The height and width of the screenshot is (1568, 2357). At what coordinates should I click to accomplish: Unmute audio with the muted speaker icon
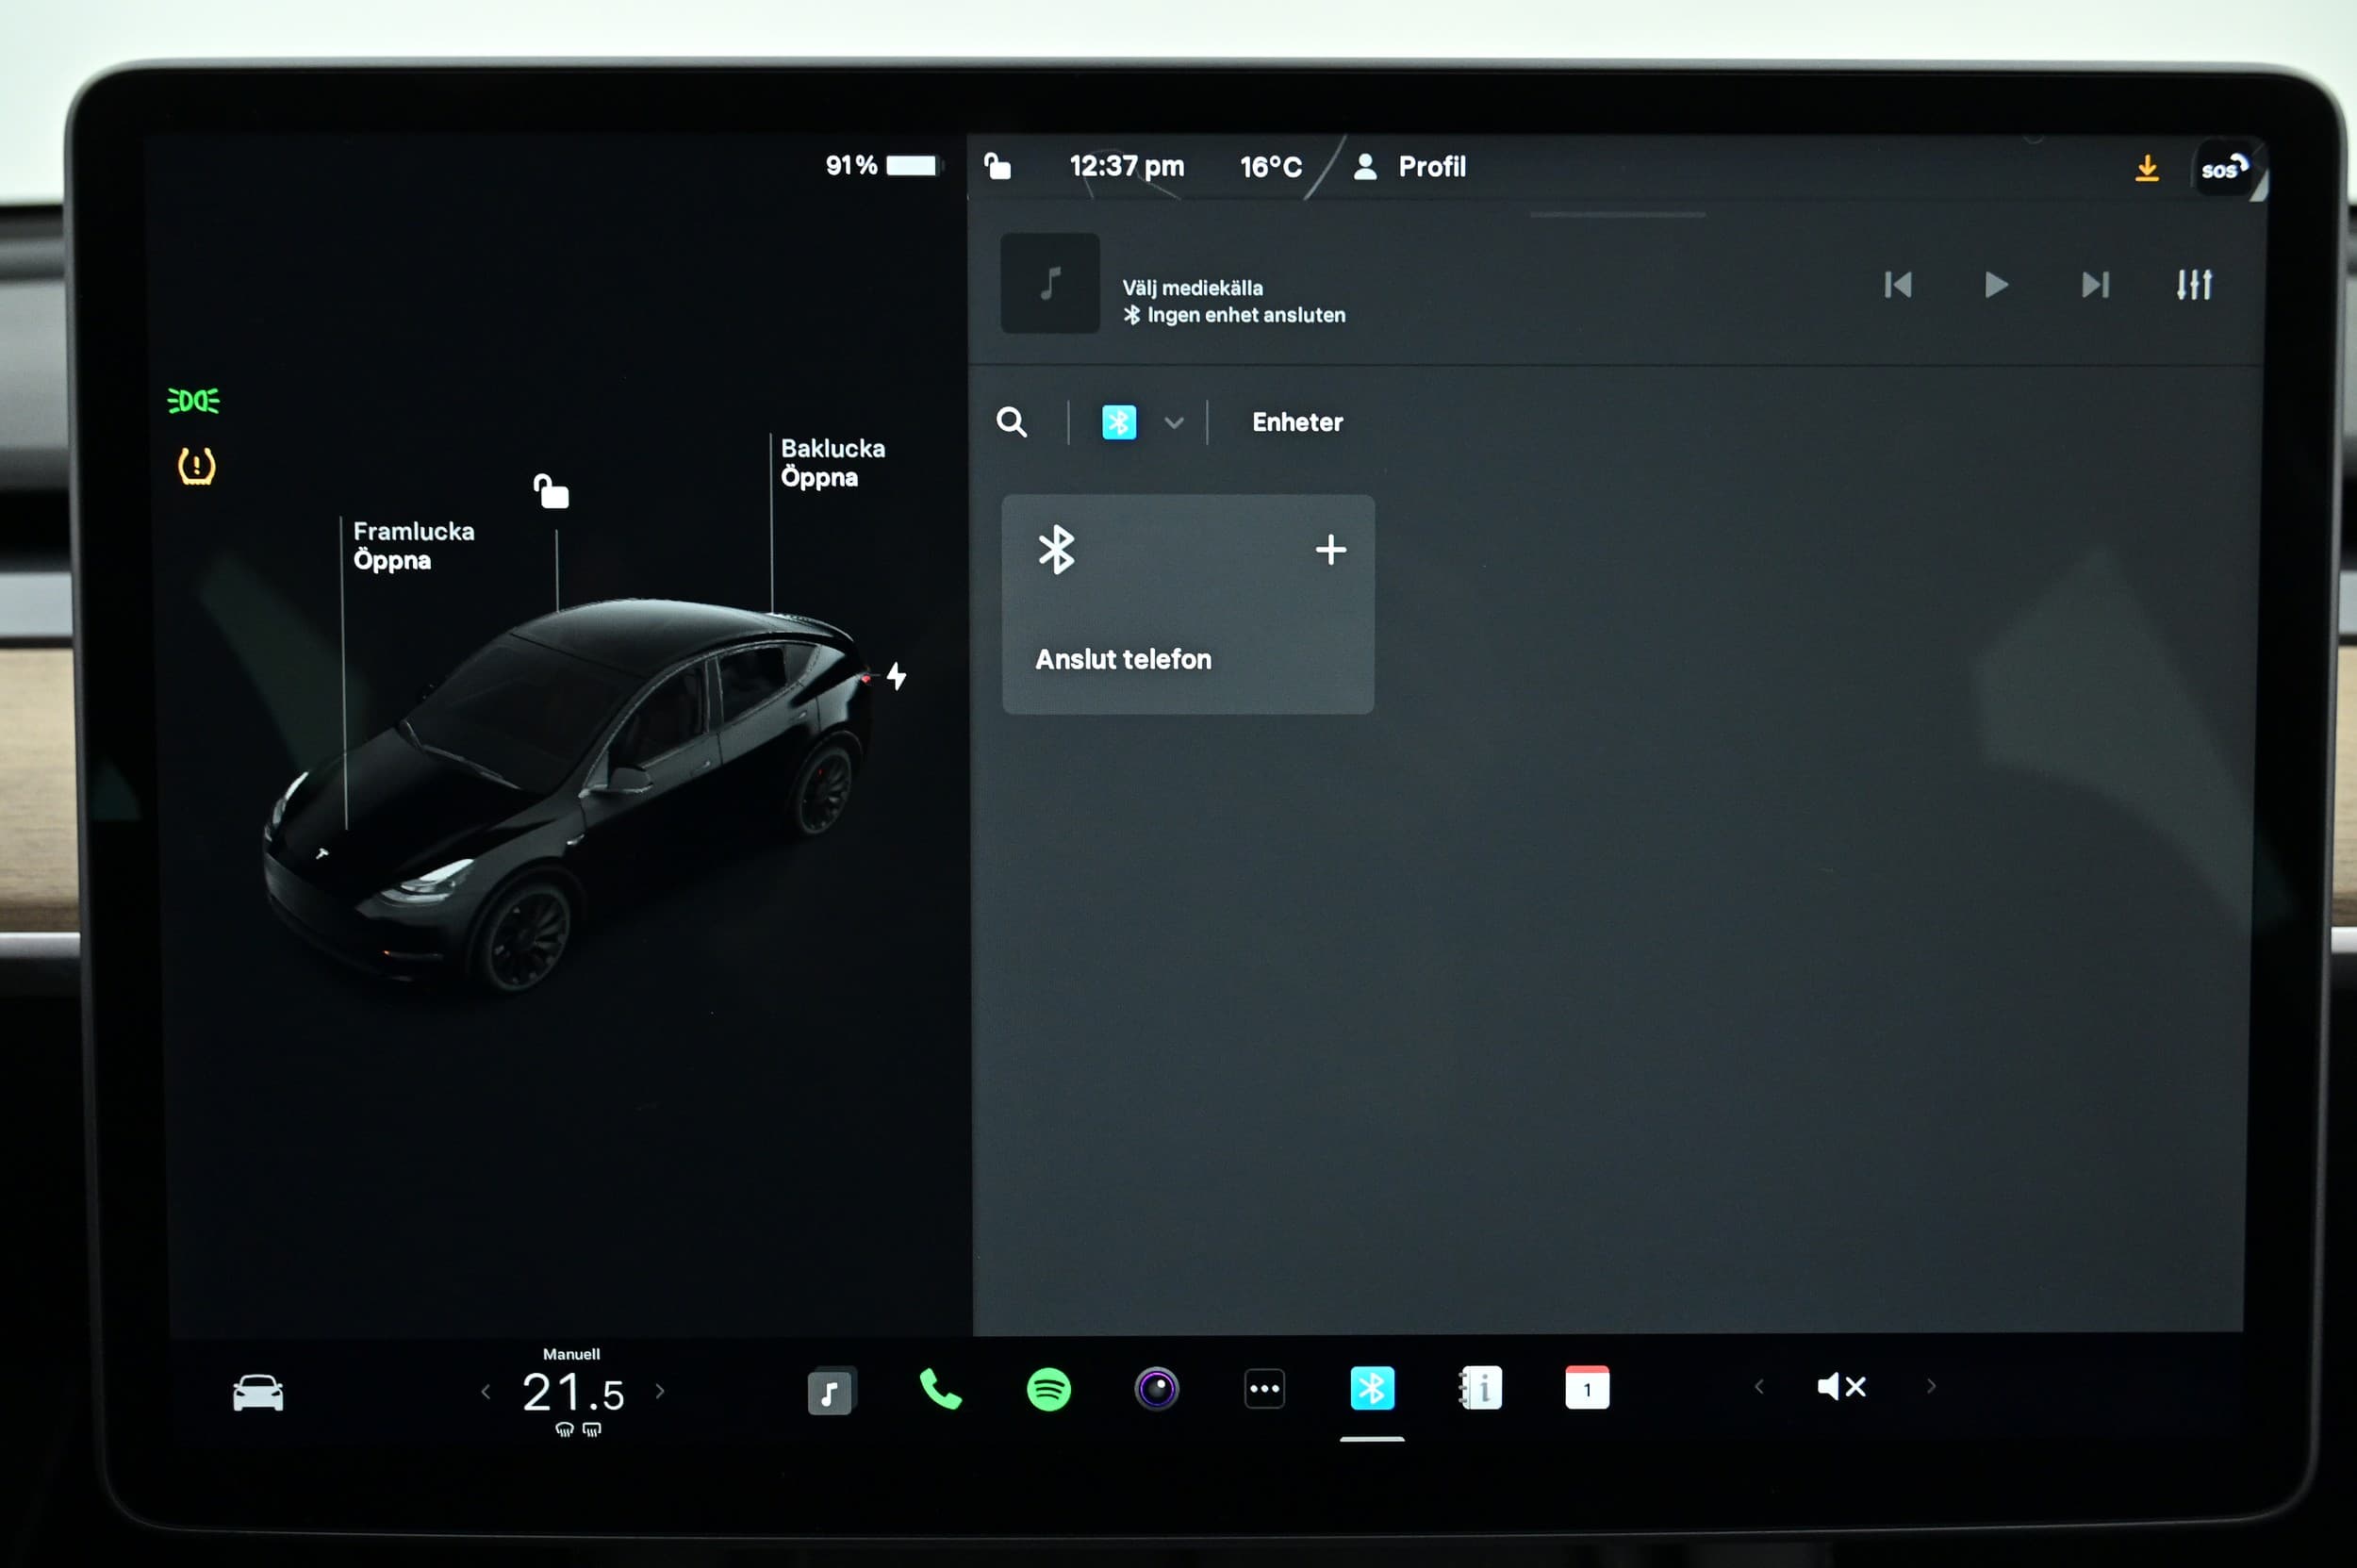1841,1387
